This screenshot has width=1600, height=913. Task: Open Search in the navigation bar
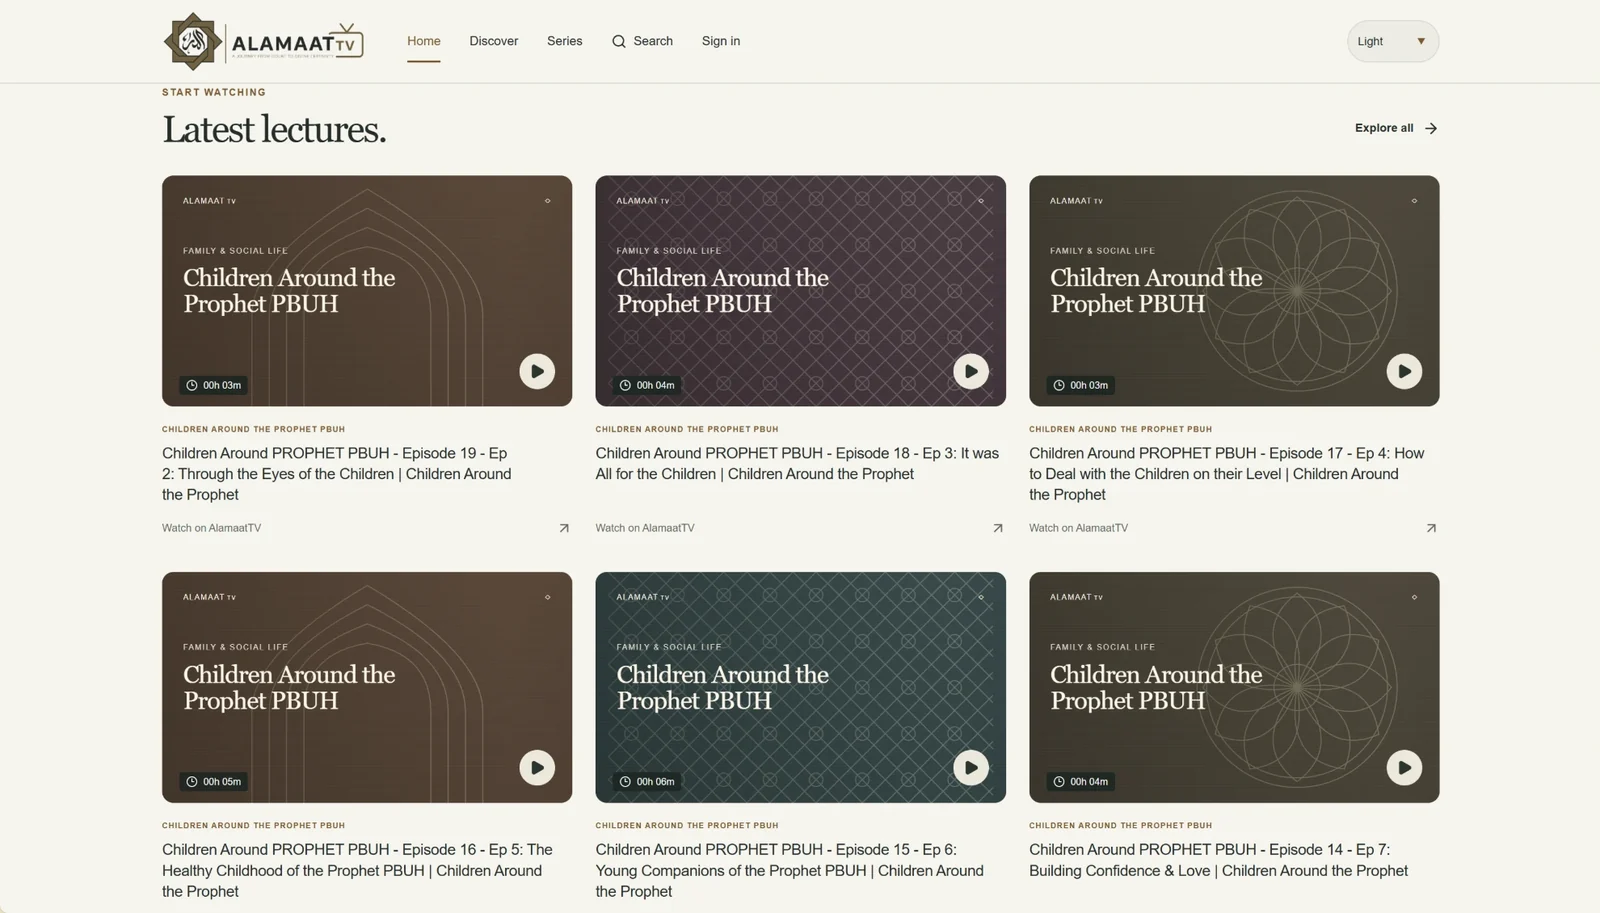point(642,41)
